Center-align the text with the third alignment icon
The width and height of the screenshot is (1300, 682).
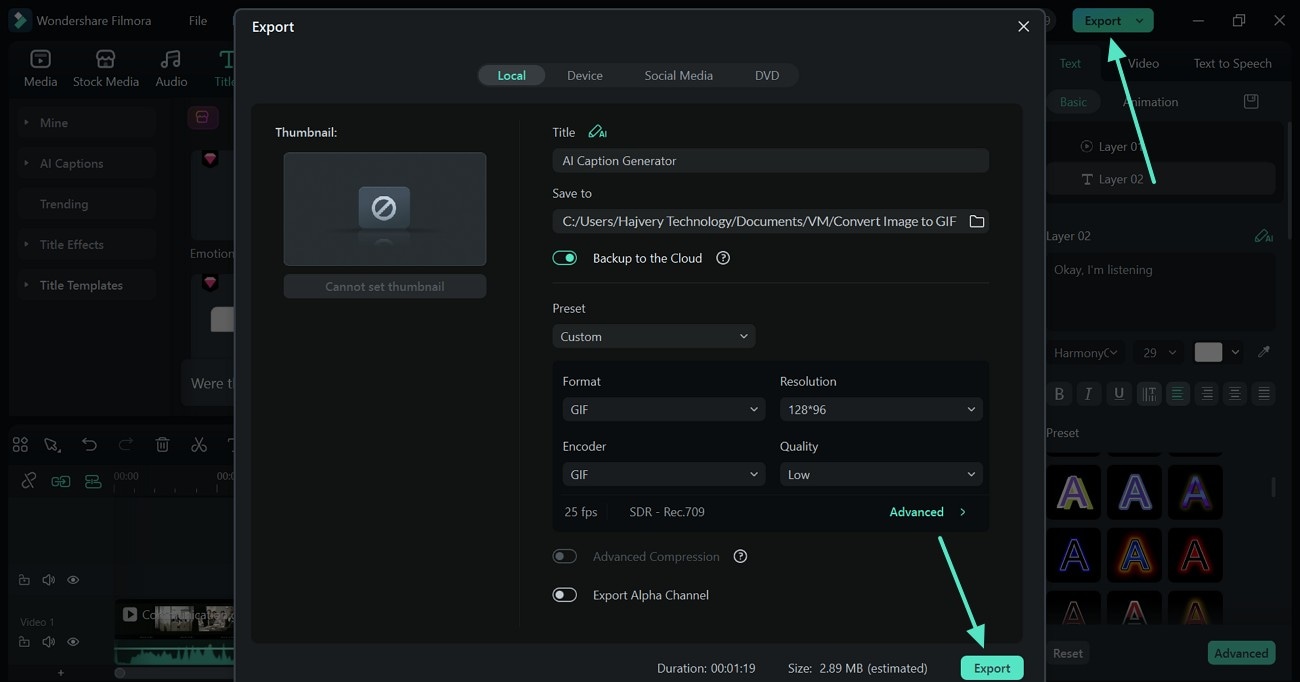point(1236,394)
